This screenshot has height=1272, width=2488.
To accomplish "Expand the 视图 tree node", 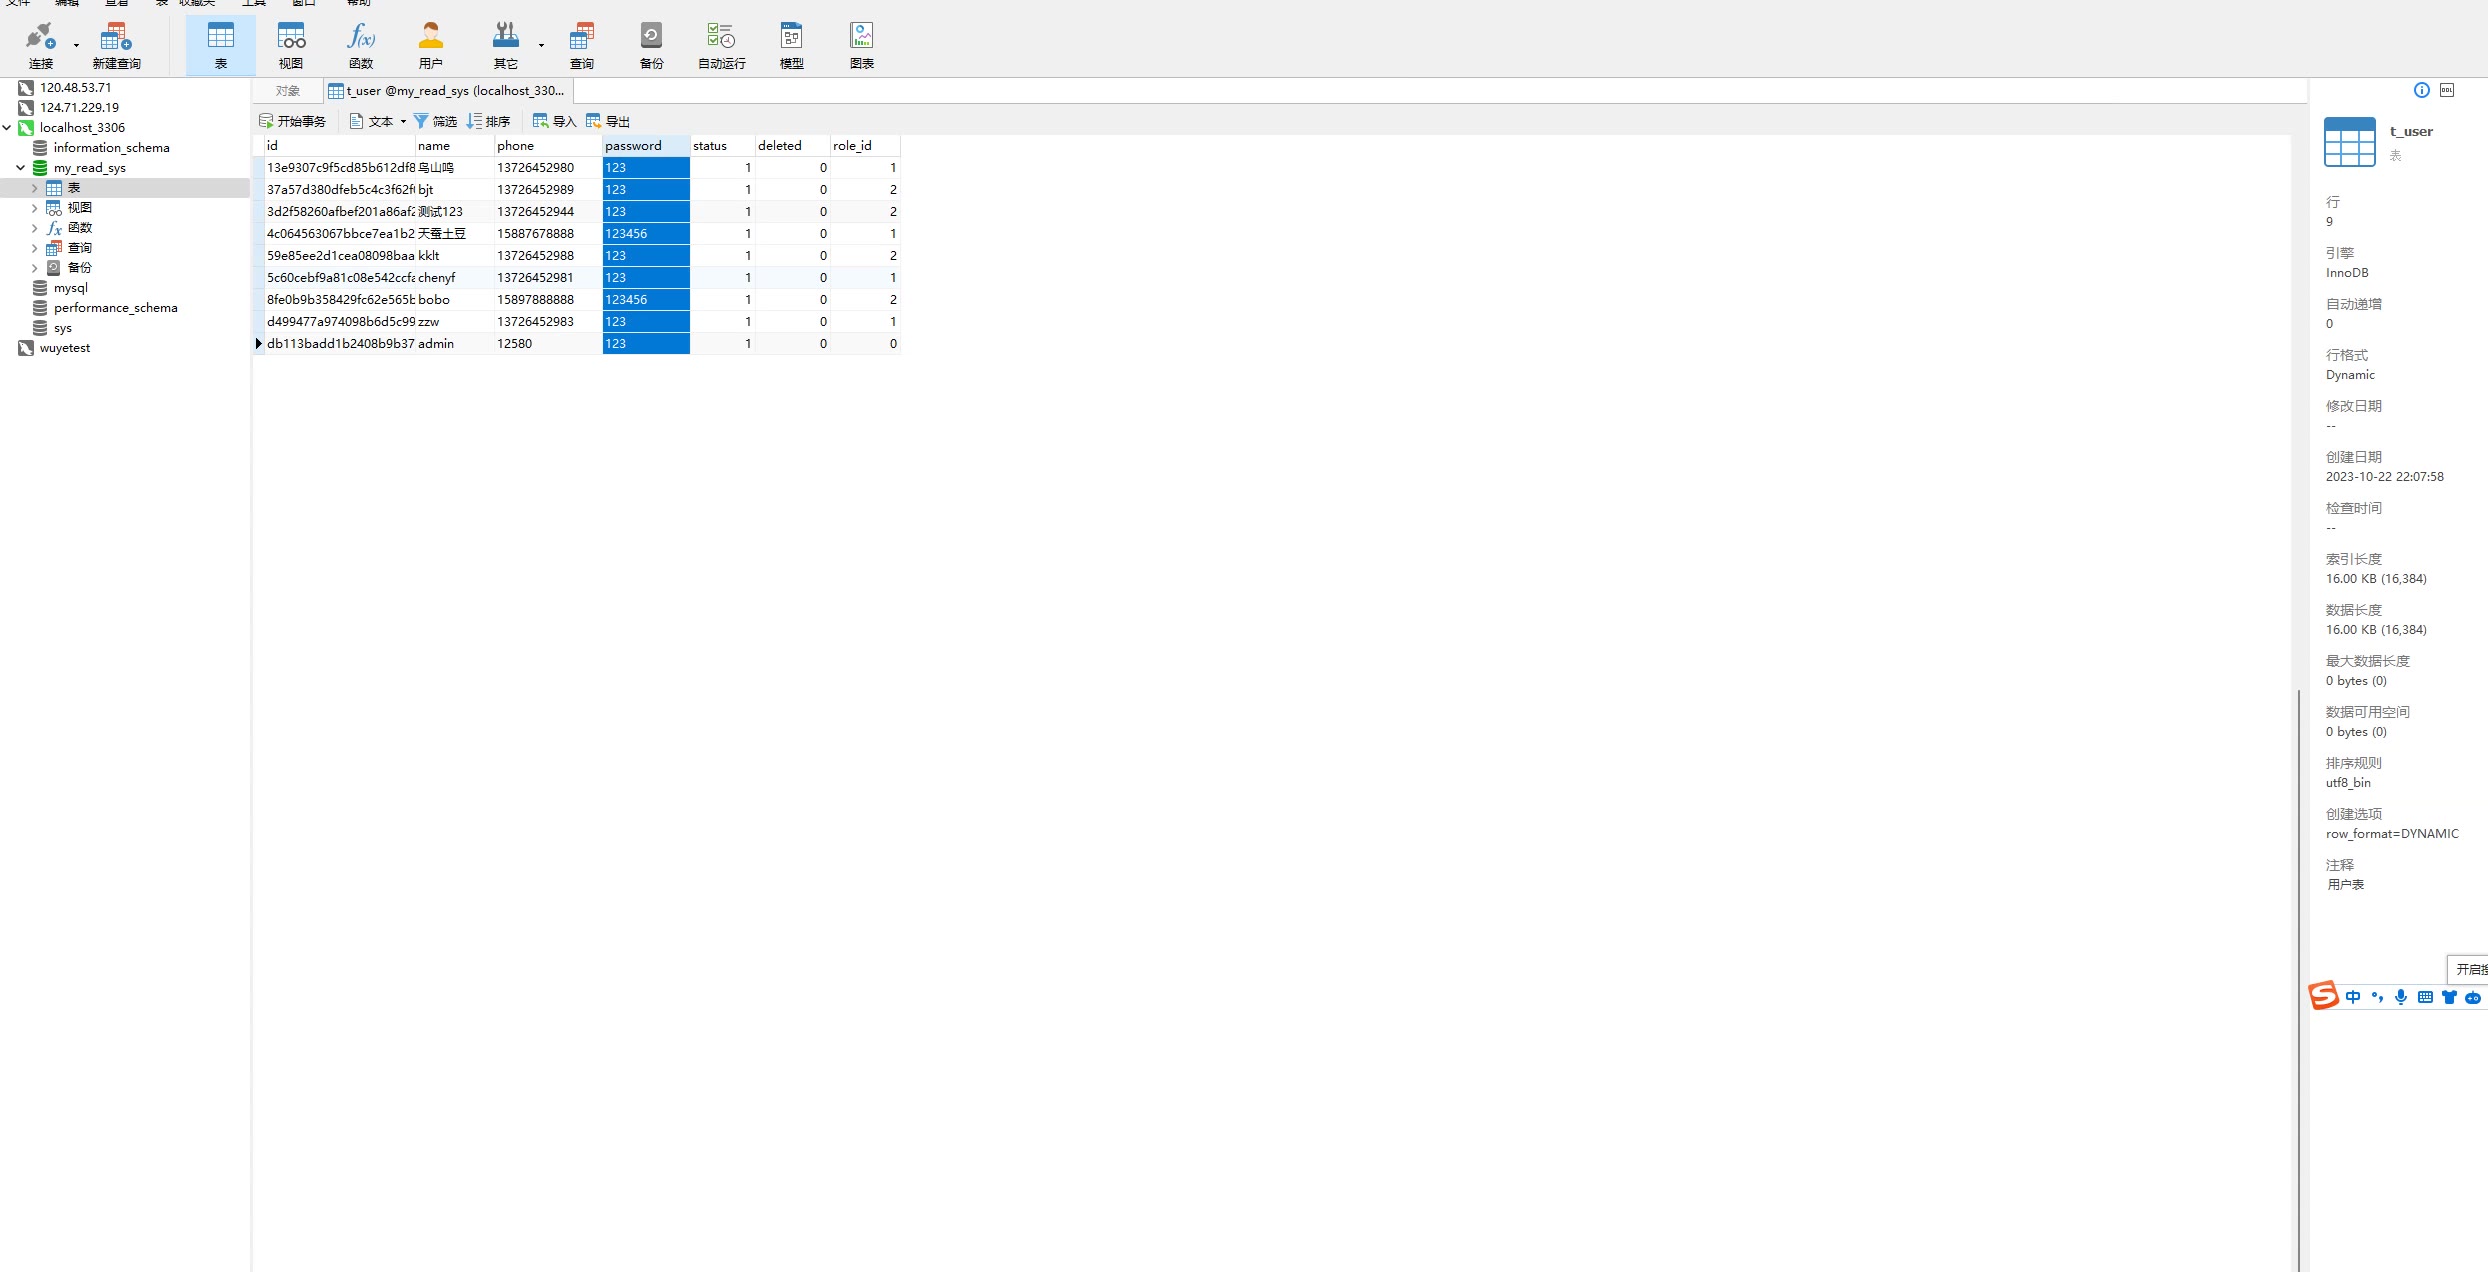I will point(35,208).
